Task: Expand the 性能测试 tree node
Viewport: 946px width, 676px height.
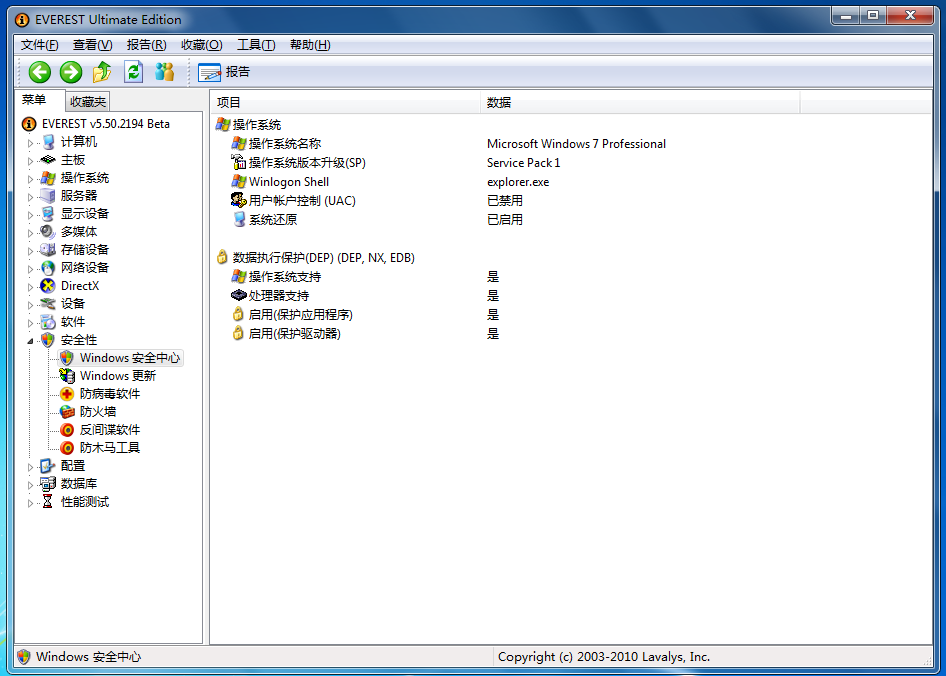Action: 30,503
